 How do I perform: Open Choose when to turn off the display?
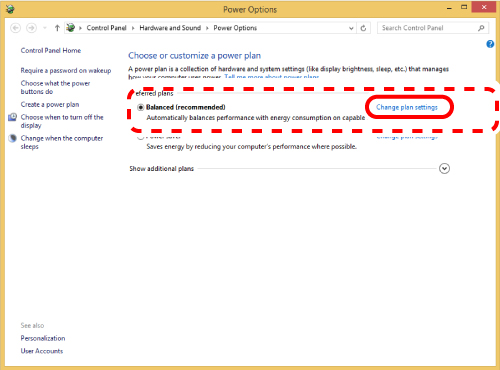62,121
